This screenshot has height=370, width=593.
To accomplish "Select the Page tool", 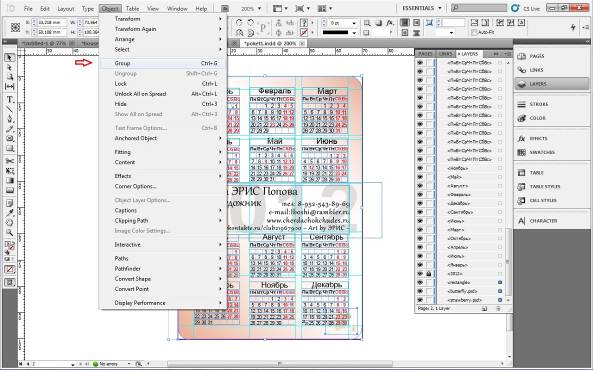I will pos(9,77).
